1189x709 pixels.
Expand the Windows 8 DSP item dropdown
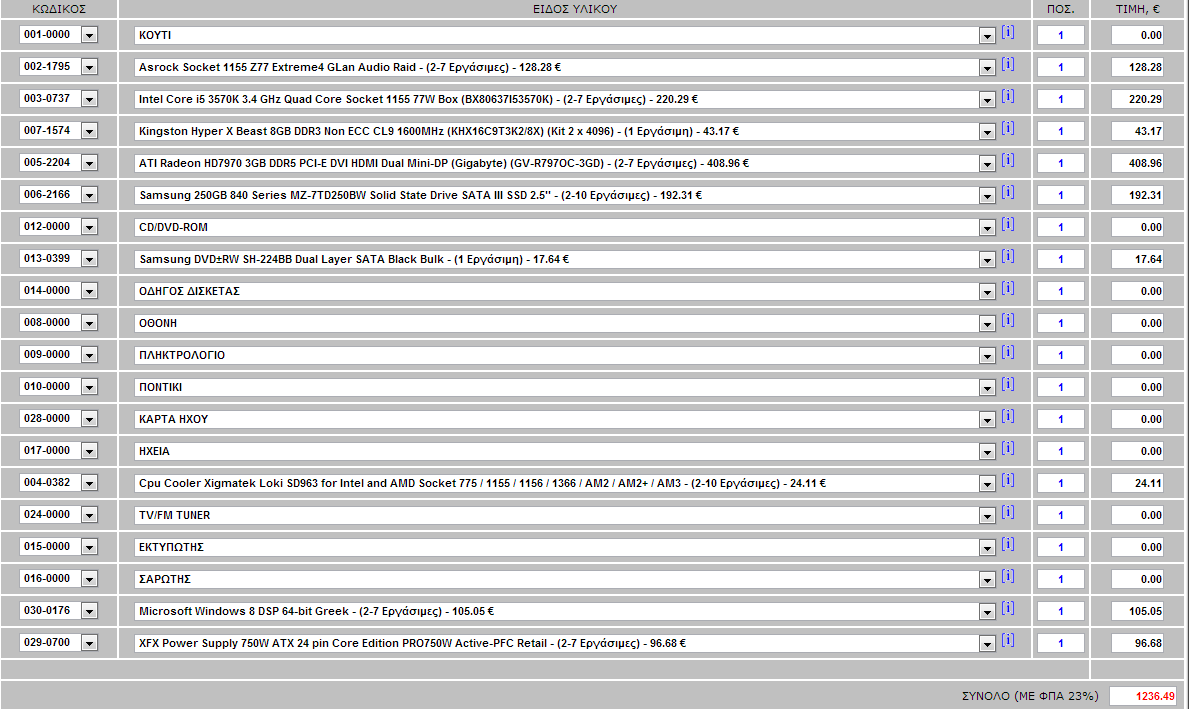(987, 612)
